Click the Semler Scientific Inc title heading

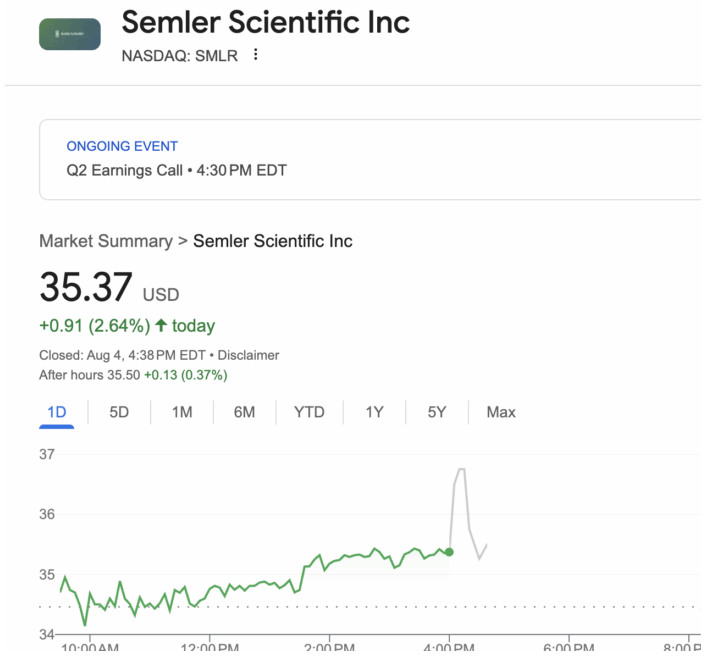265,22
